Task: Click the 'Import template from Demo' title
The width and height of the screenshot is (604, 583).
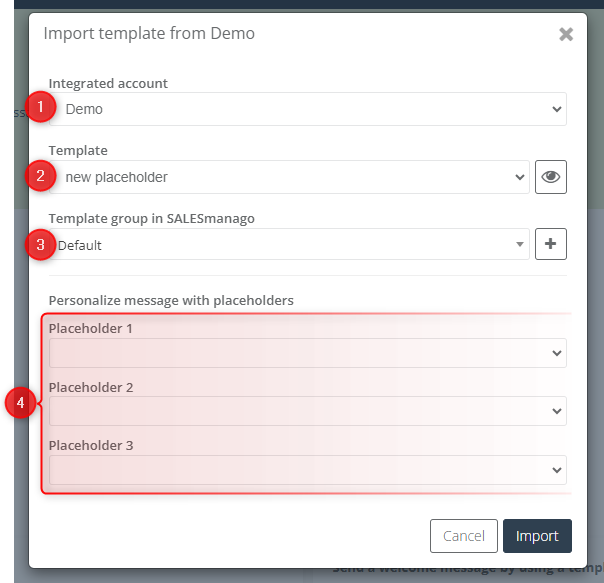Action: tap(149, 34)
